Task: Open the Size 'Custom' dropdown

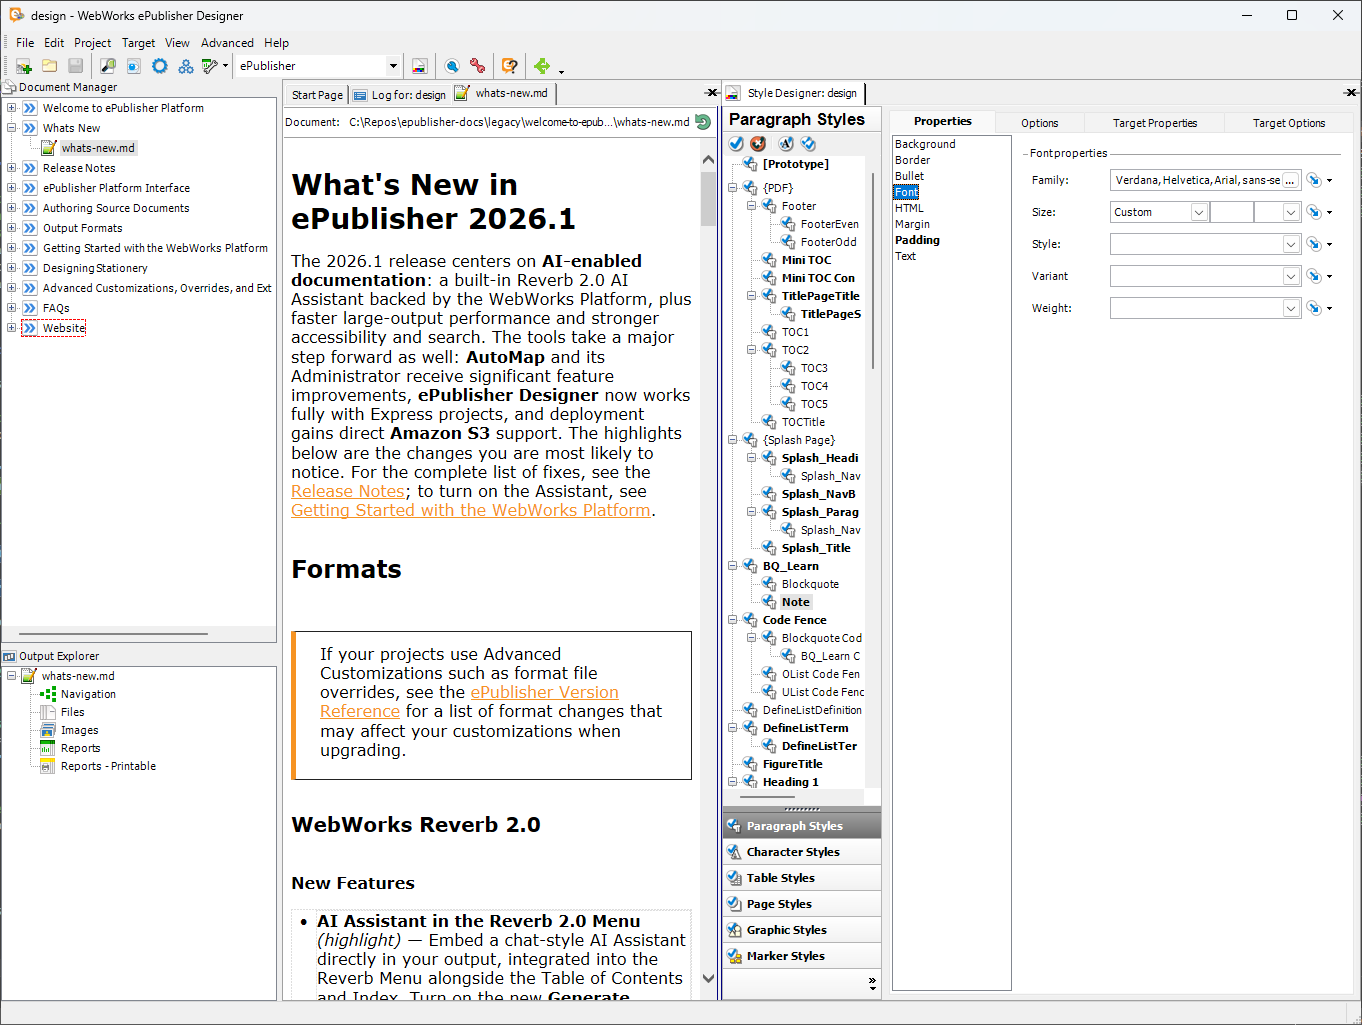Action: [1198, 212]
